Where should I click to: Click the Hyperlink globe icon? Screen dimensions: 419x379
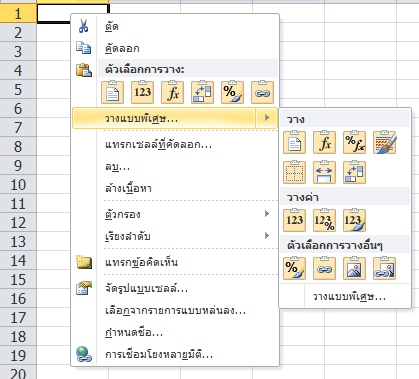(x=83, y=354)
